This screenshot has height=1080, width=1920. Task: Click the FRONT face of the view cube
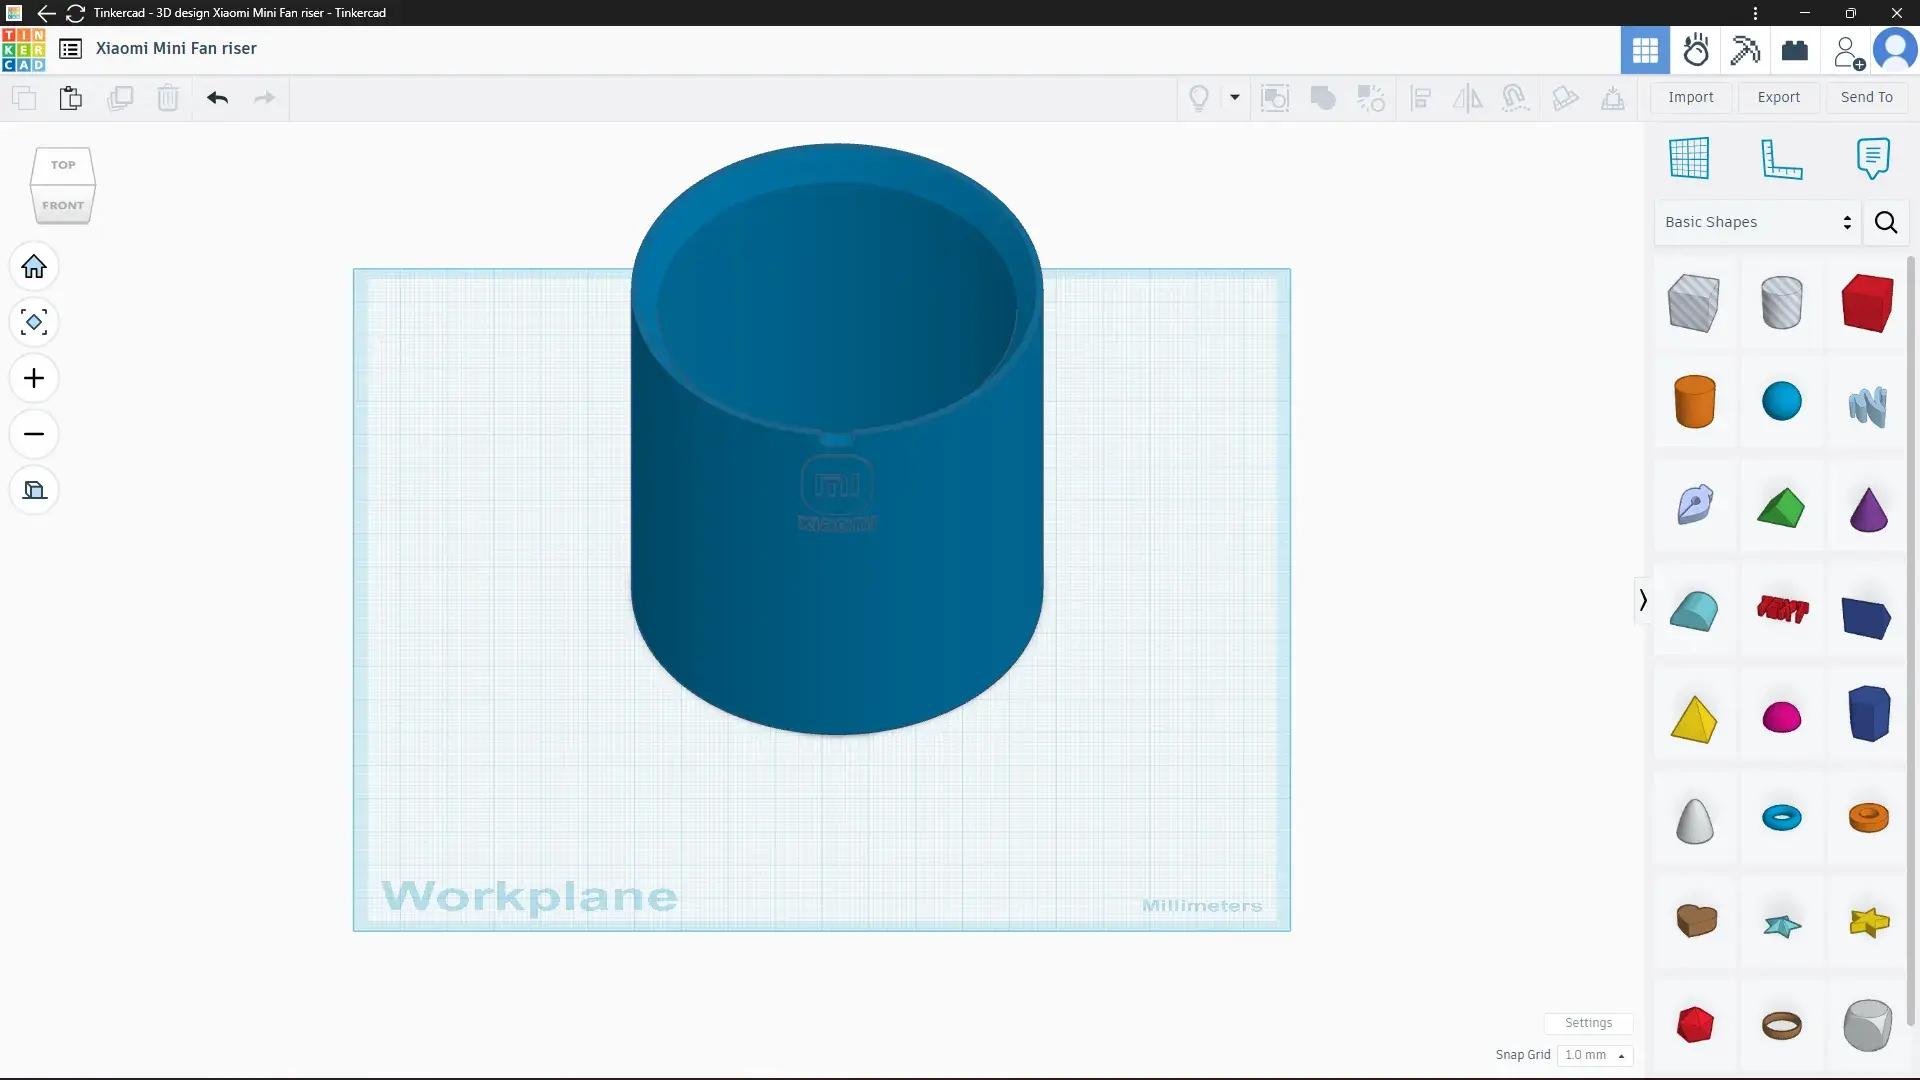pos(63,205)
